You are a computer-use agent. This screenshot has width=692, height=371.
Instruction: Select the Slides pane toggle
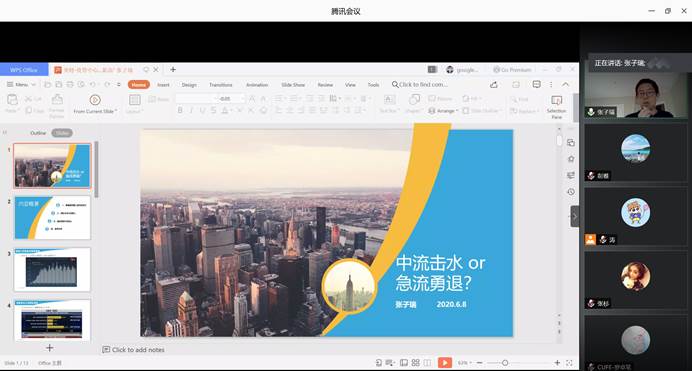62,133
